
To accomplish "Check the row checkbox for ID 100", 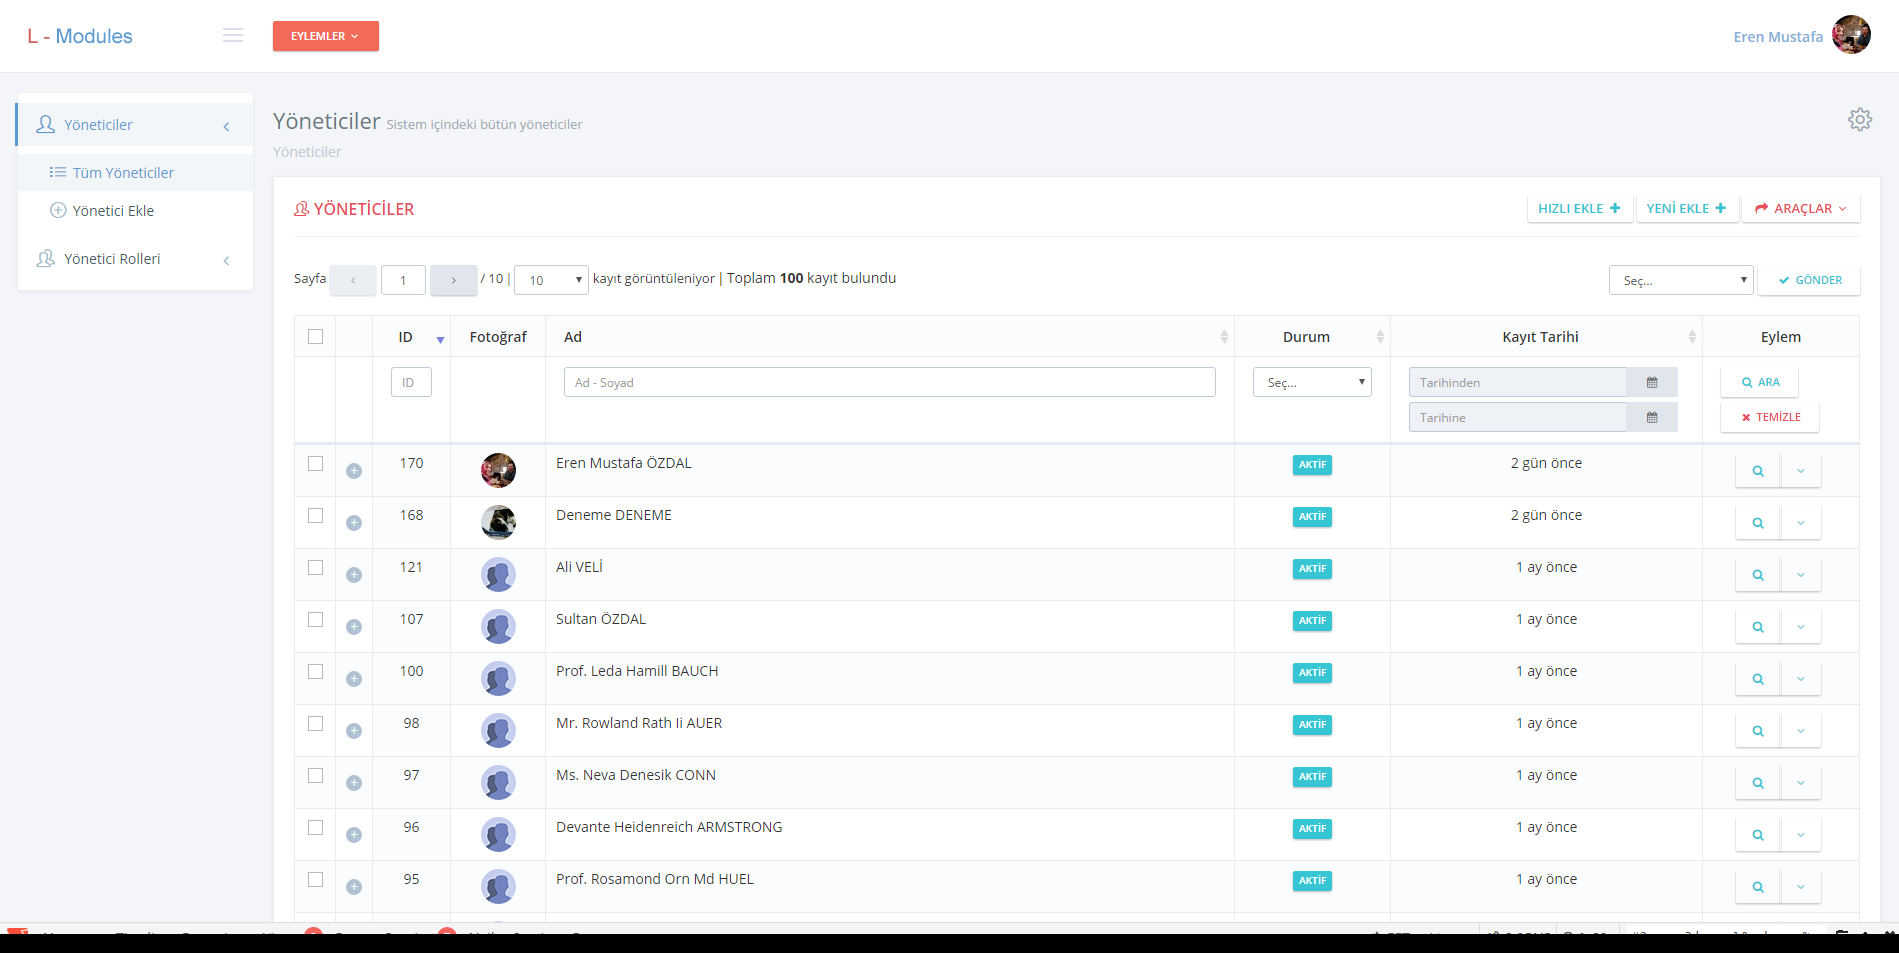I will [316, 672].
